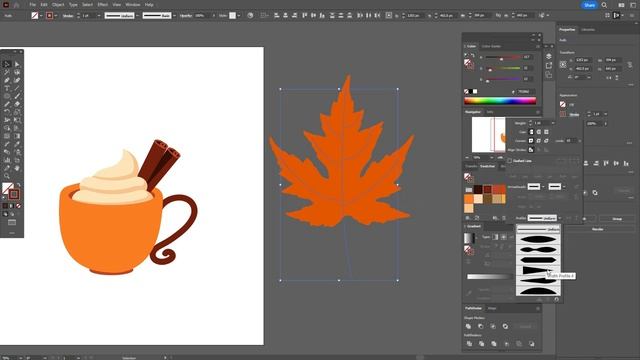
Task: Click Crop in the Pathfinders row
Action: 507,344
